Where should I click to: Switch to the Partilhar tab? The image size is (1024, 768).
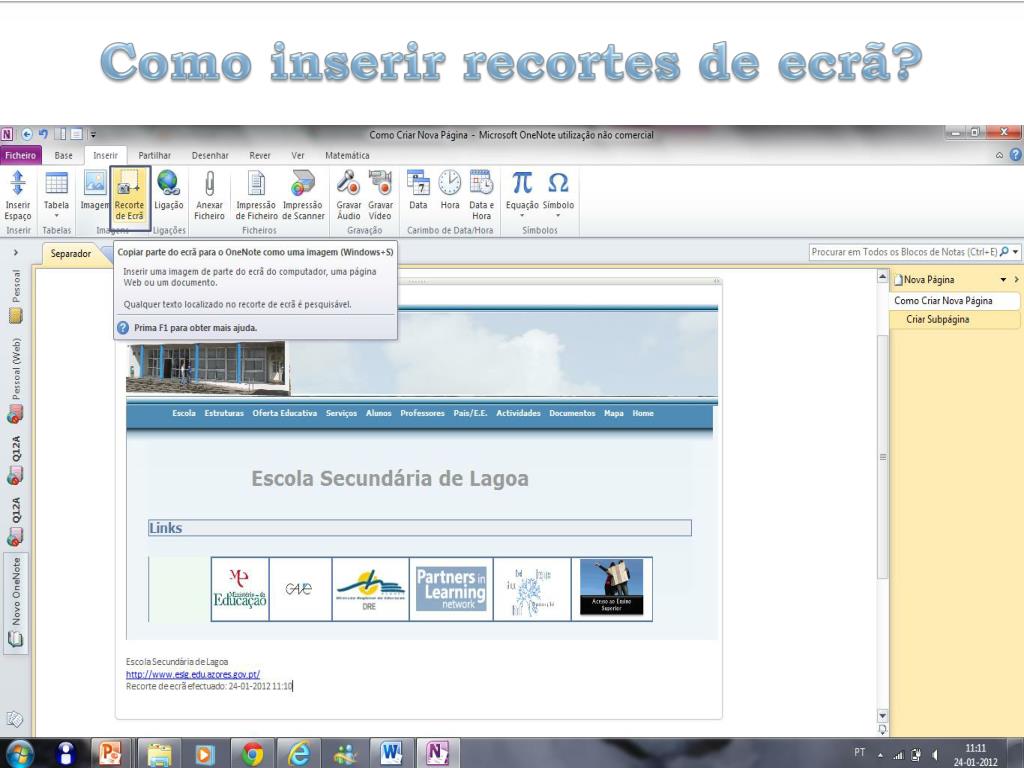[x=155, y=155]
